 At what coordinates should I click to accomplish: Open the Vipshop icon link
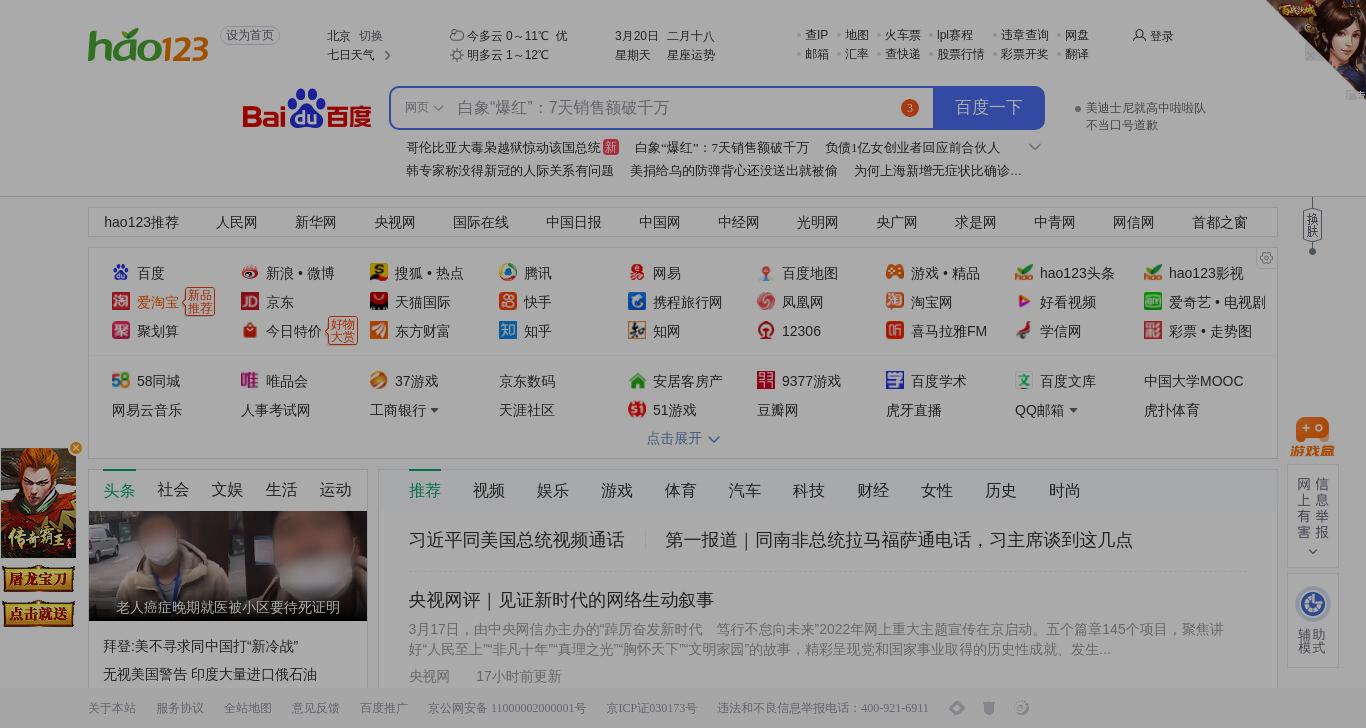pos(250,381)
